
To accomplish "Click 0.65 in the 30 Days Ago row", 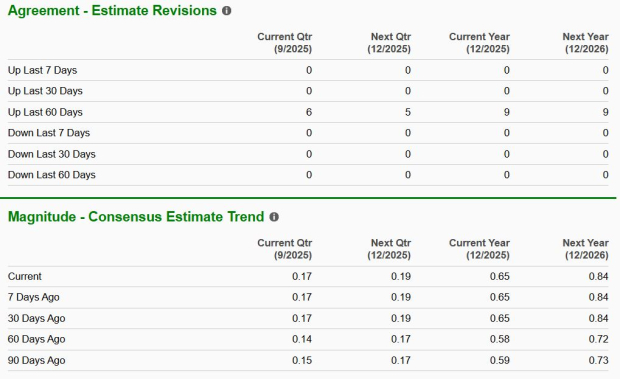I will pyautogui.click(x=500, y=318).
